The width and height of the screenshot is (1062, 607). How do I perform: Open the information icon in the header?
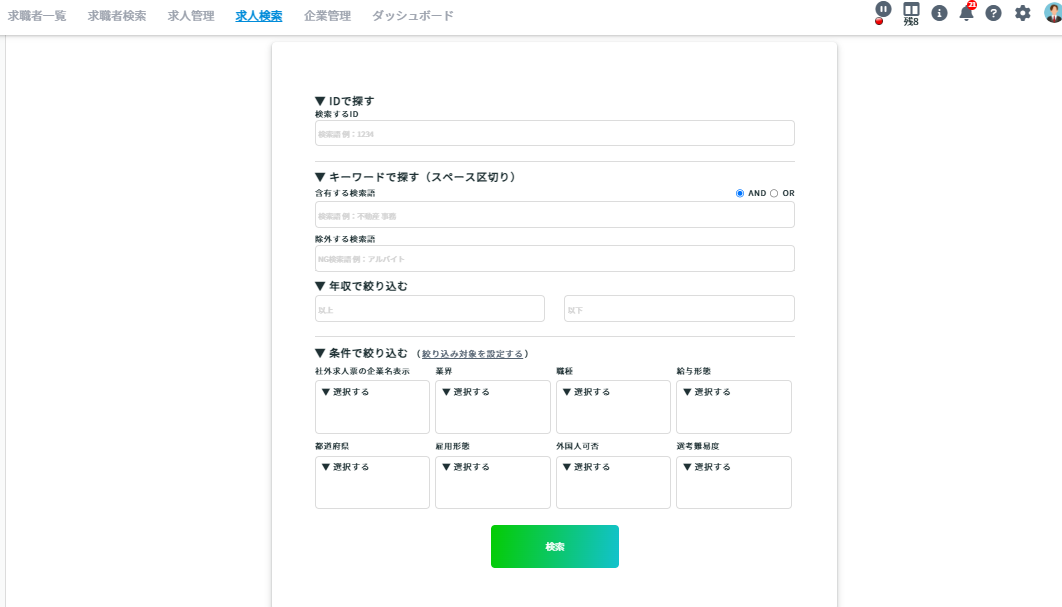point(939,13)
